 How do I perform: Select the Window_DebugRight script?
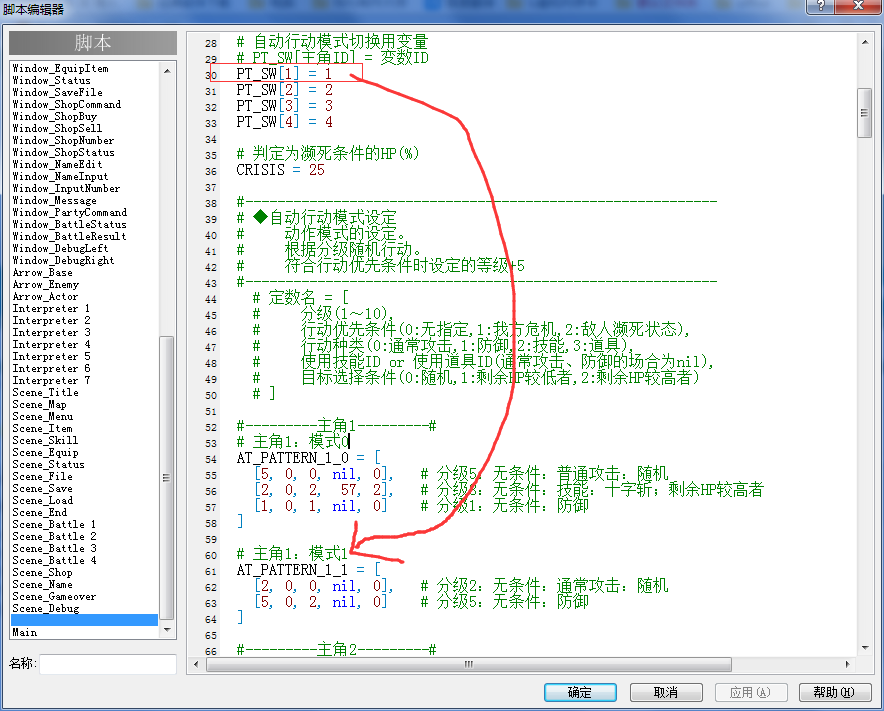pyautogui.click(x=64, y=260)
